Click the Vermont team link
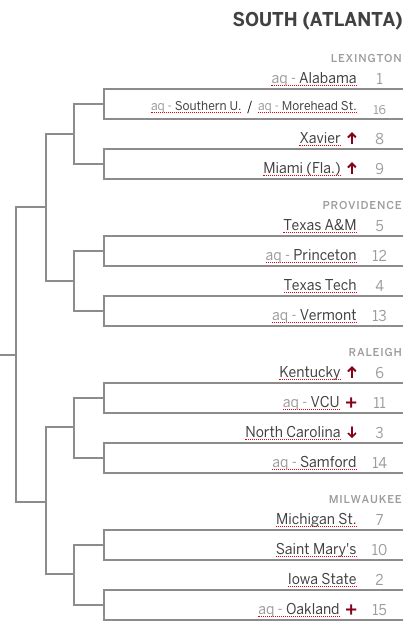Image resolution: width=412 pixels, height=631 pixels. click(328, 315)
